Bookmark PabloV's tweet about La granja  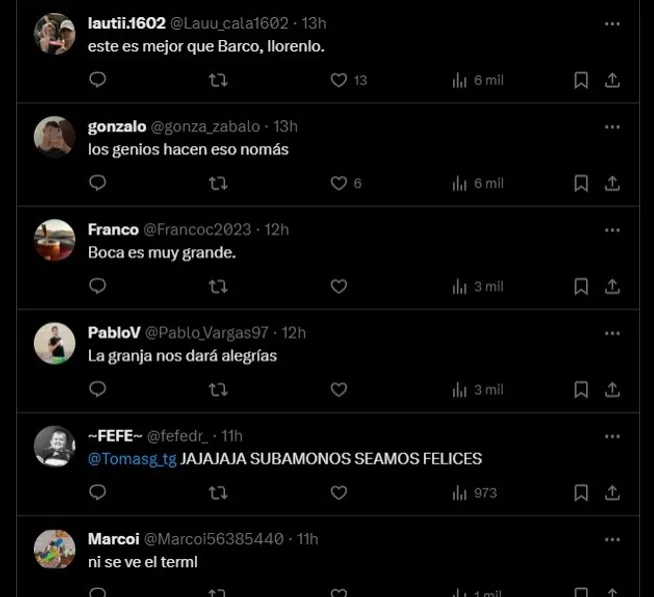coord(581,390)
